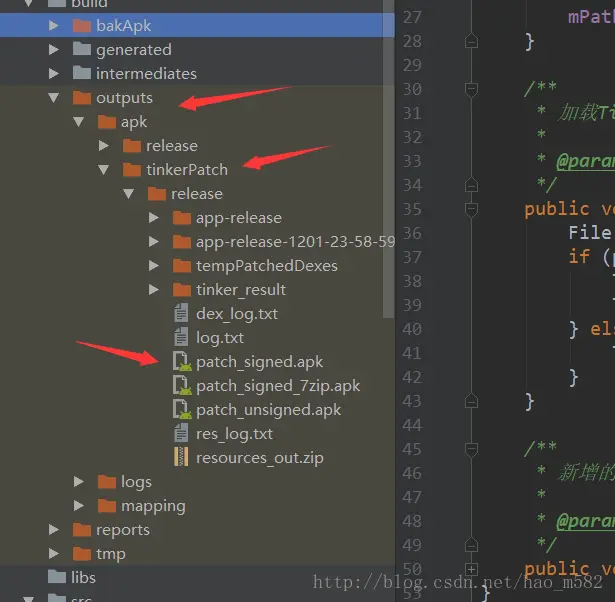
Task: Click the patch_signed.apk Android file icon
Action: point(182,362)
